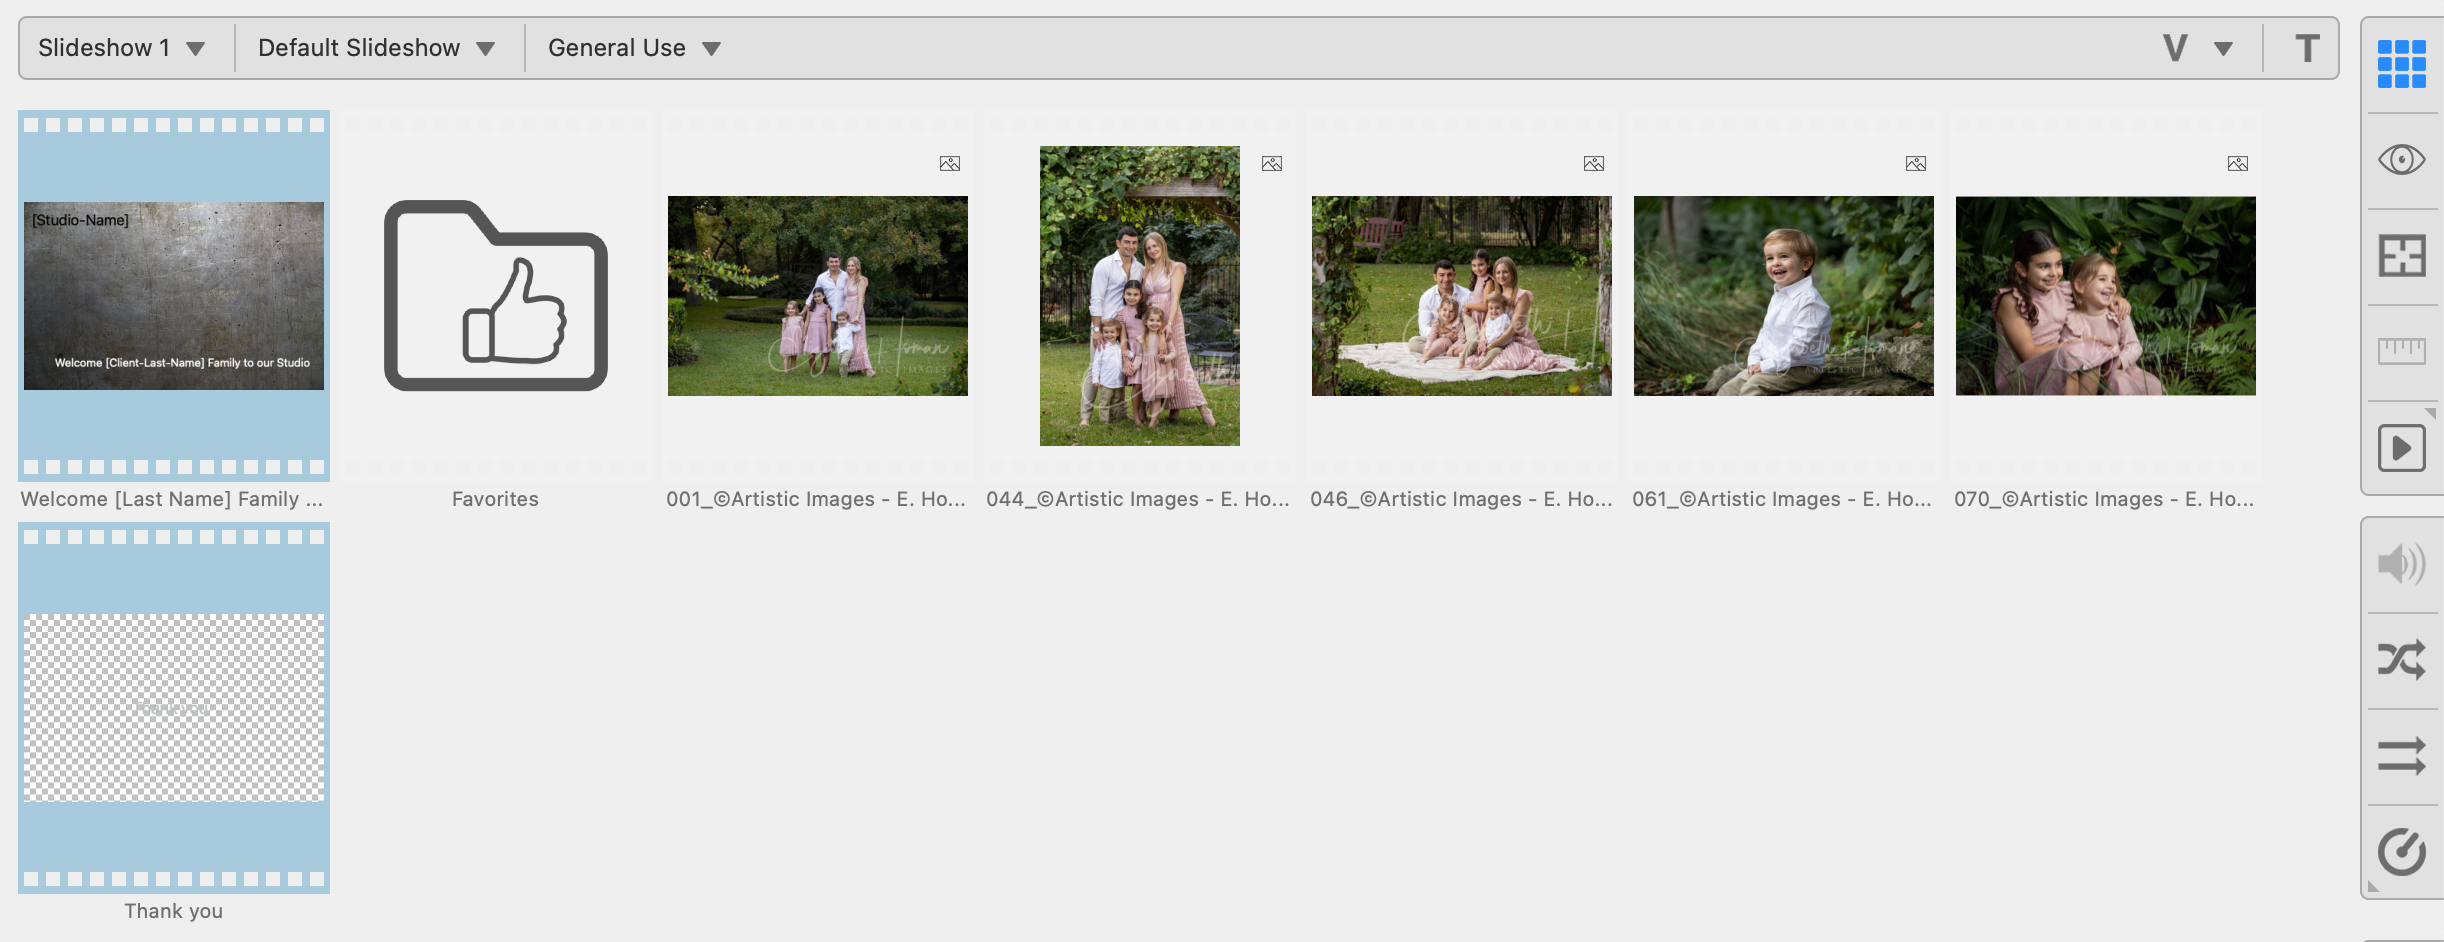Viewport: 2444px width, 942px height.
Task: Expand the V dropdown arrow
Action: [x=2223, y=48]
